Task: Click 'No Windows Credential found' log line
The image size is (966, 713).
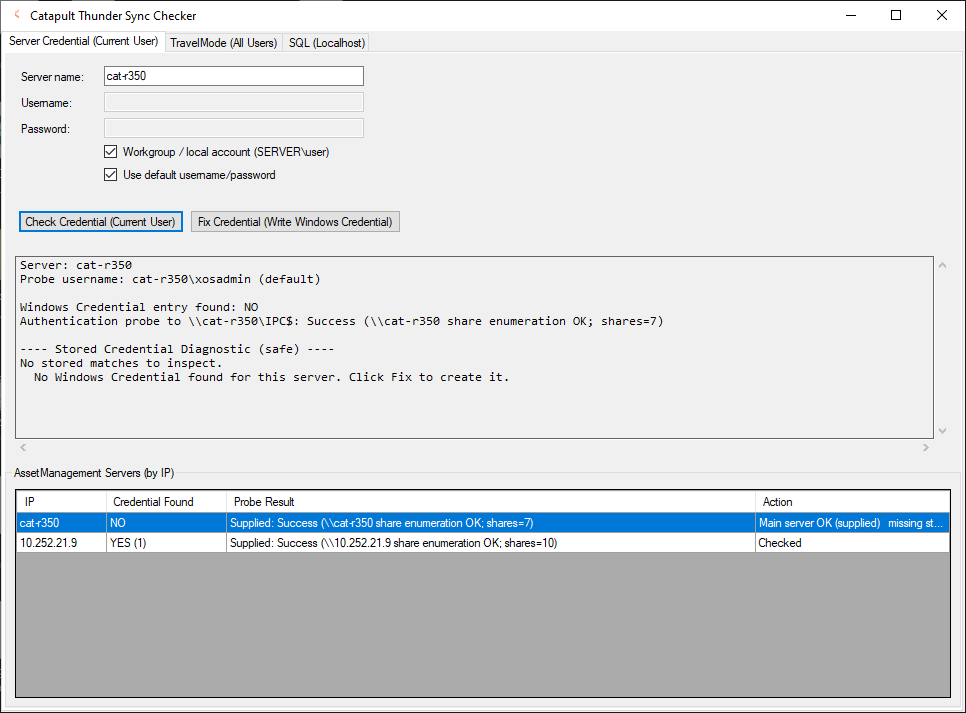Action: coord(272,377)
